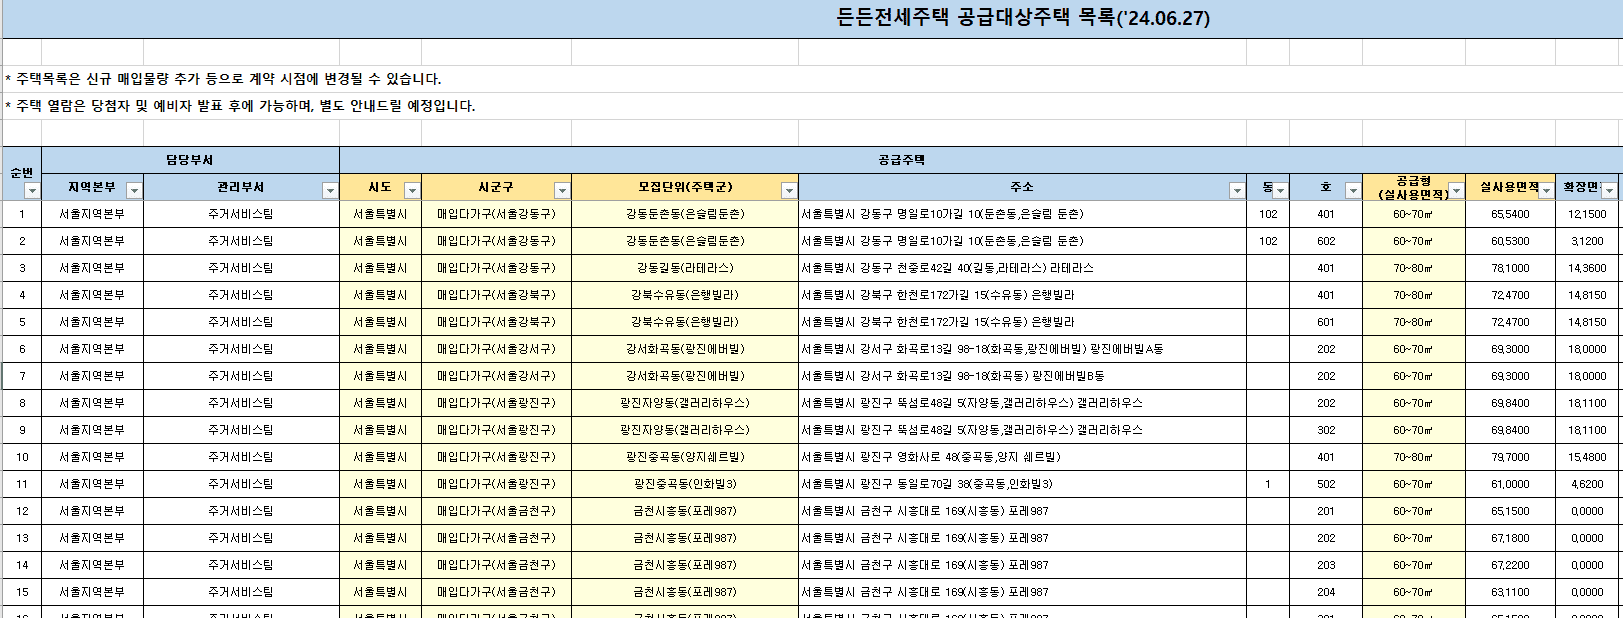Open the 지역본부 column filter dropdown
This screenshot has width=1623, height=618.
click(x=134, y=190)
